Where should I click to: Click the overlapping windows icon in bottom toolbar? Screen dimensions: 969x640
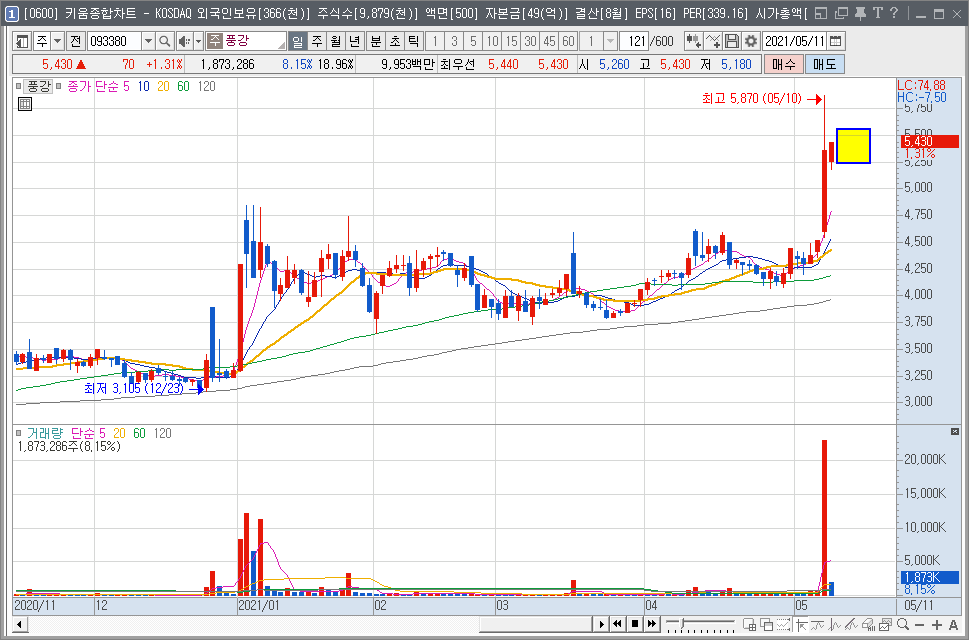point(766,625)
